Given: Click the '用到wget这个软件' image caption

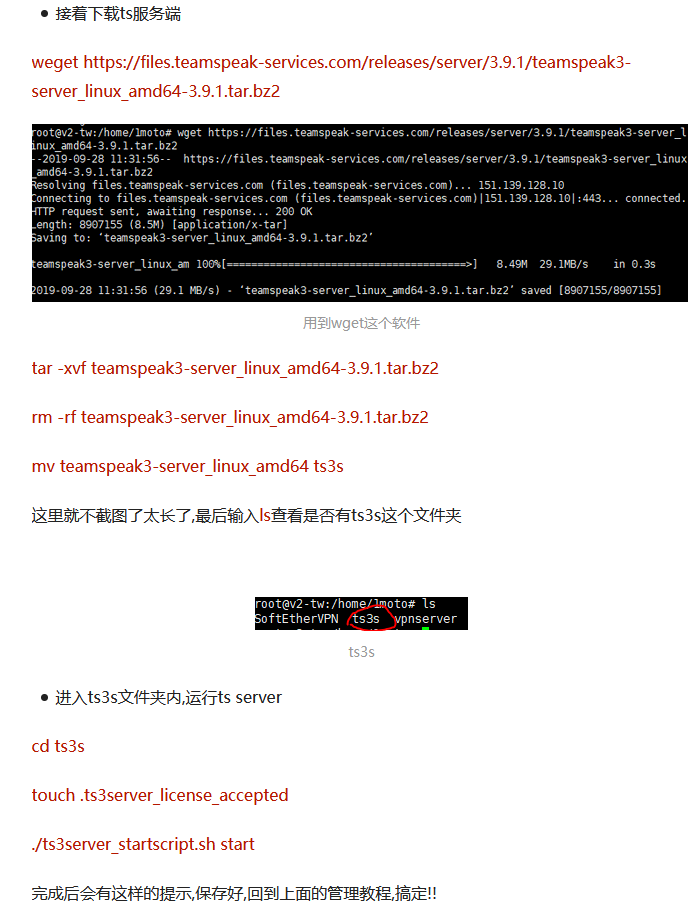Looking at the screenshot, I should pos(361,323).
